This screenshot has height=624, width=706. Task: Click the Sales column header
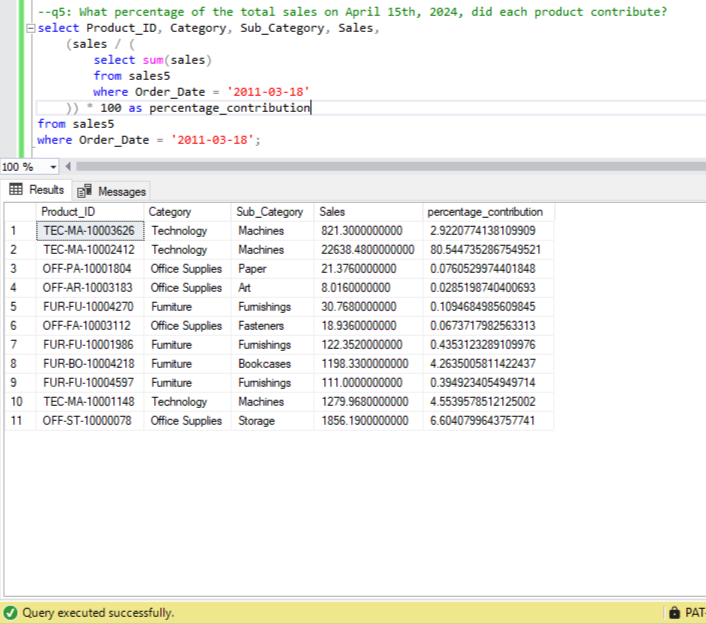(x=368, y=212)
